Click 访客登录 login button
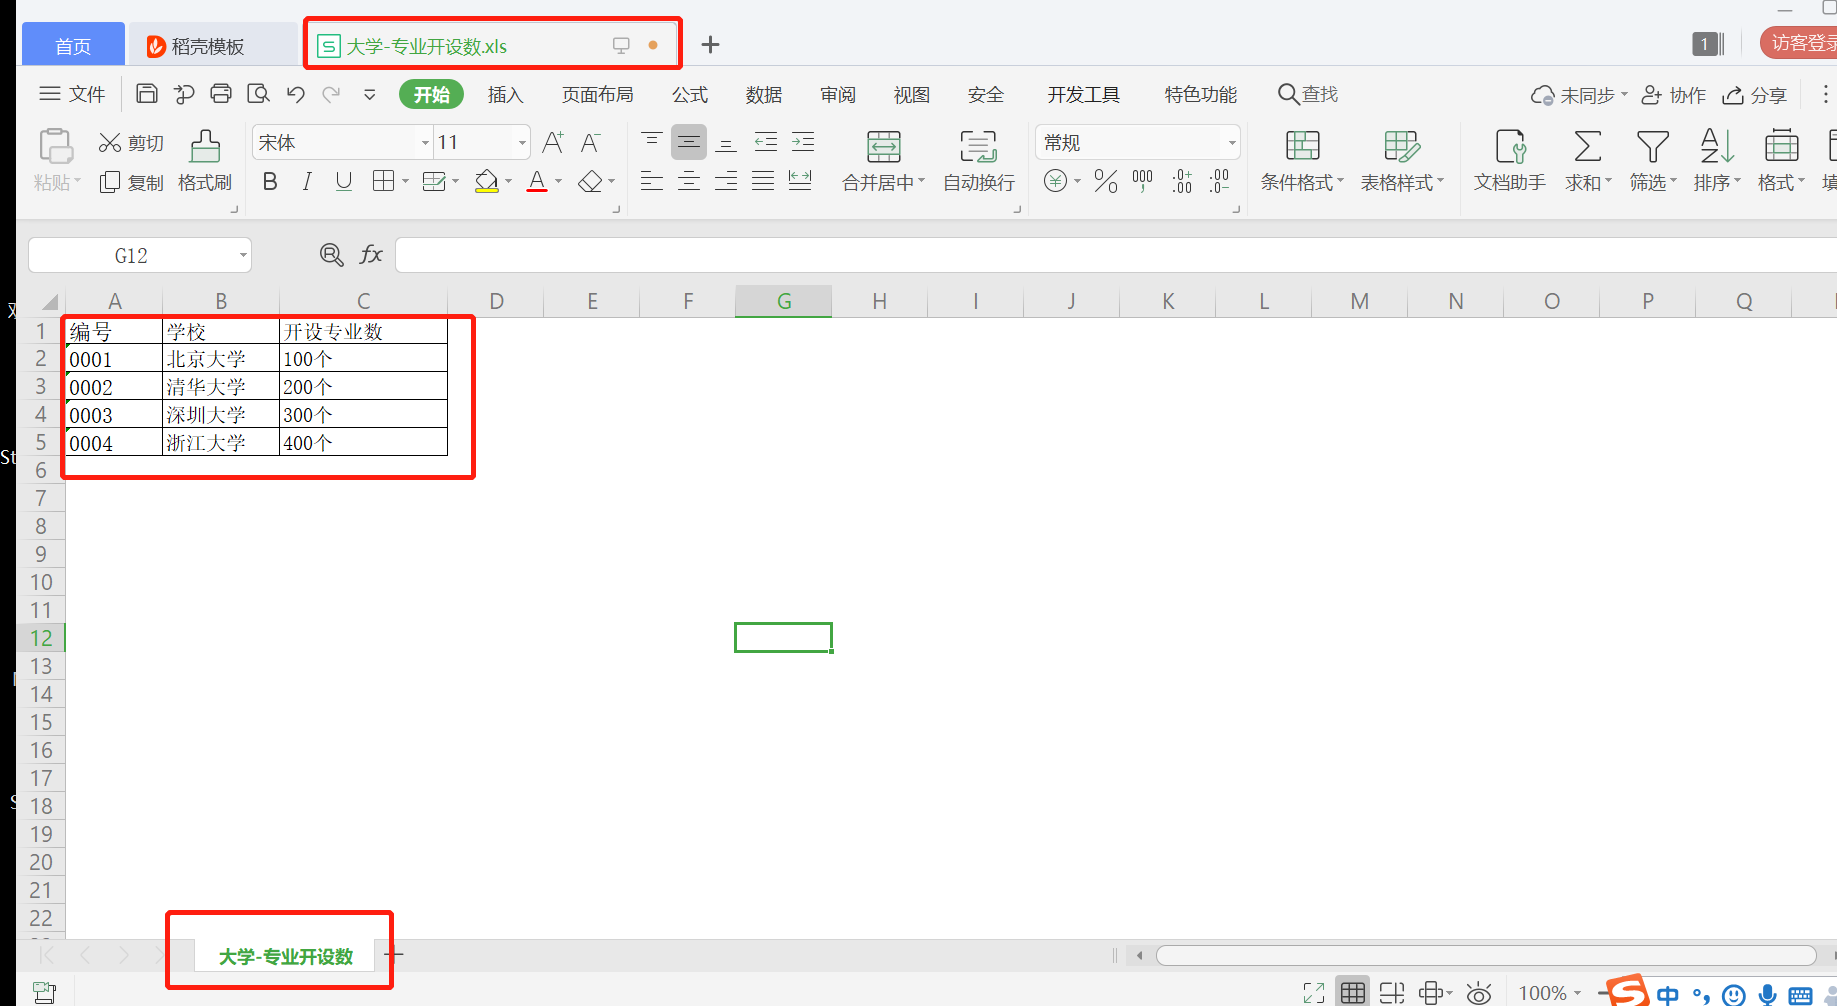Image resolution: width=1837 pixels, height=1006 pixels. (1800, 43)
